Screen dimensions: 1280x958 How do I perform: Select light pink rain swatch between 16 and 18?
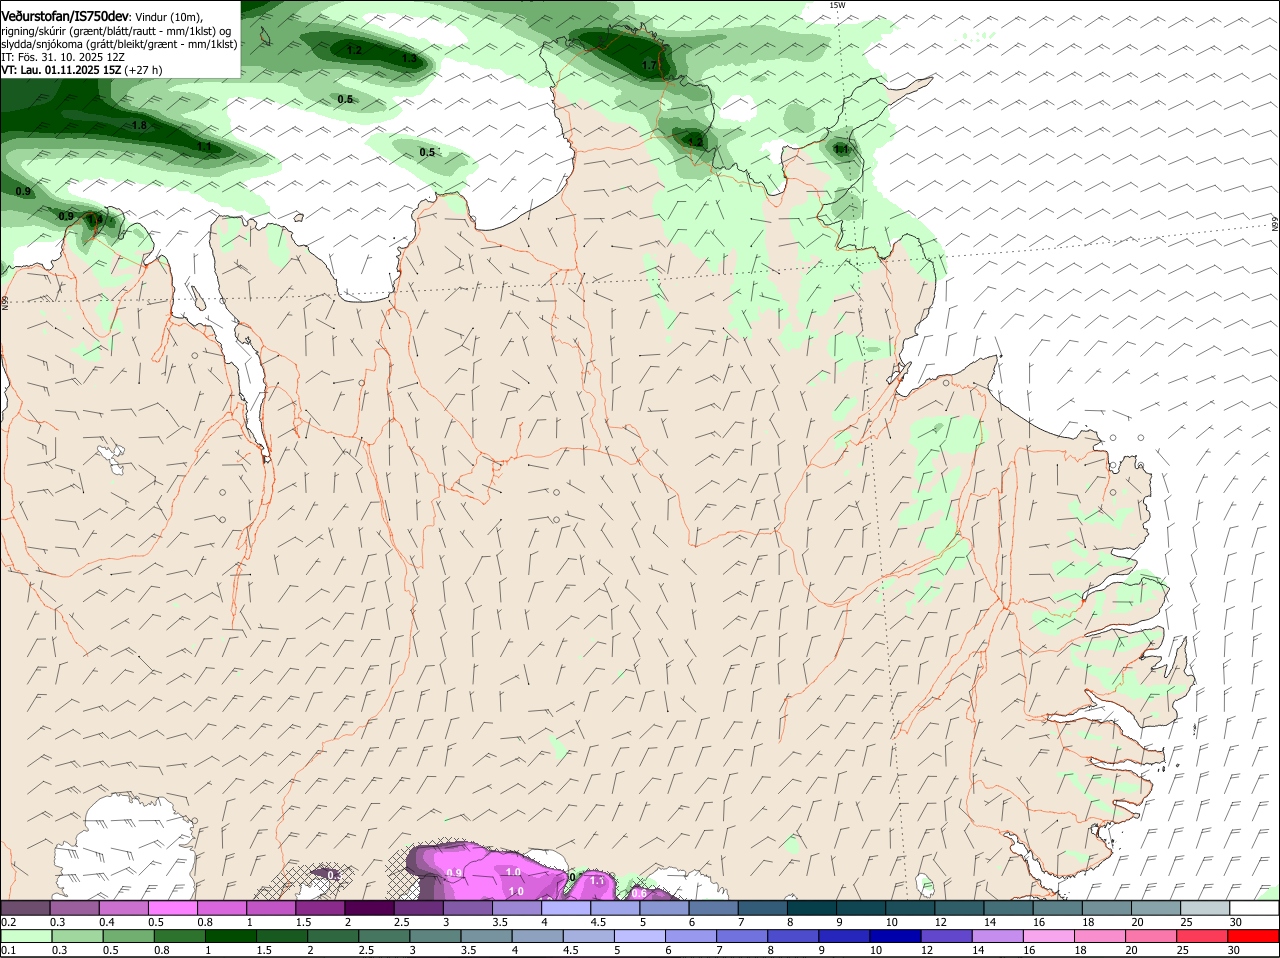tap(1050, 936)
